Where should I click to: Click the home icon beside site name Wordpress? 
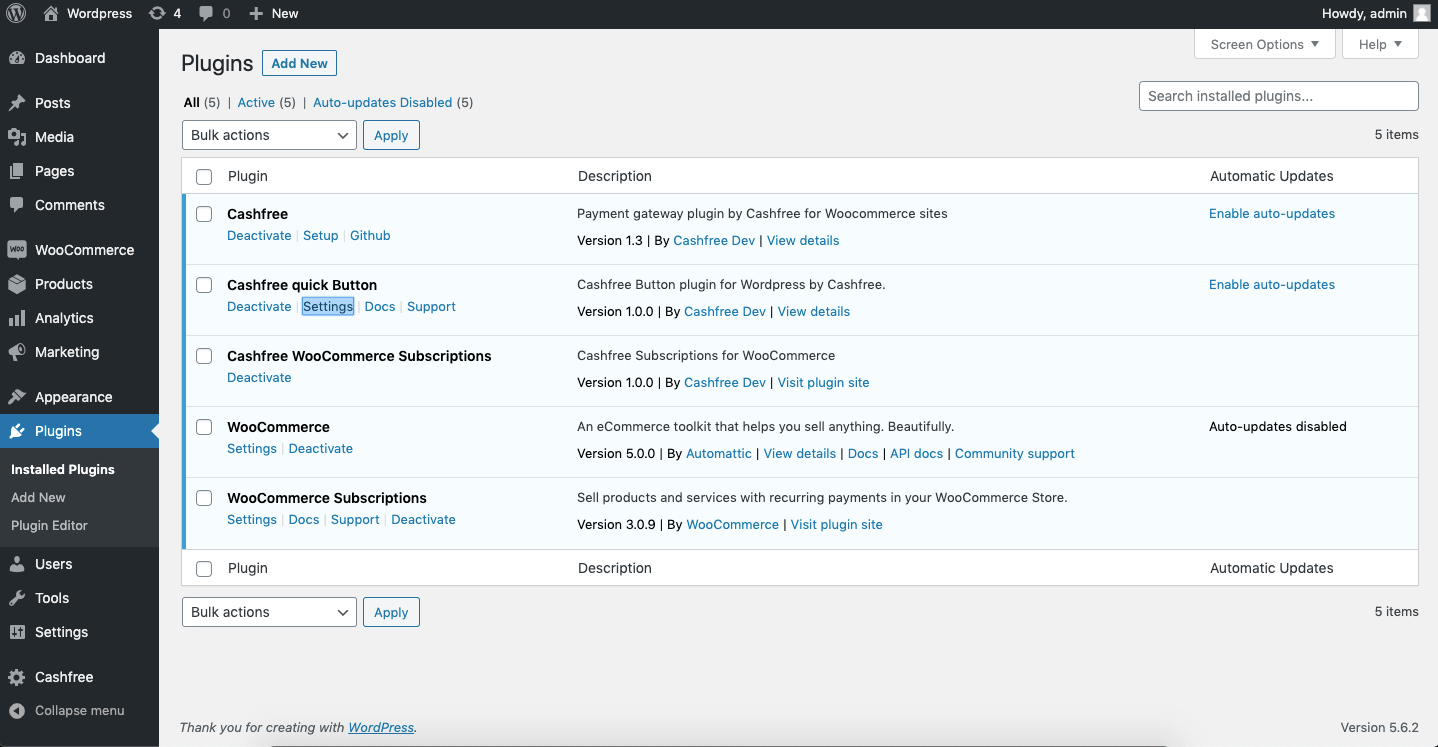(51, 13)
